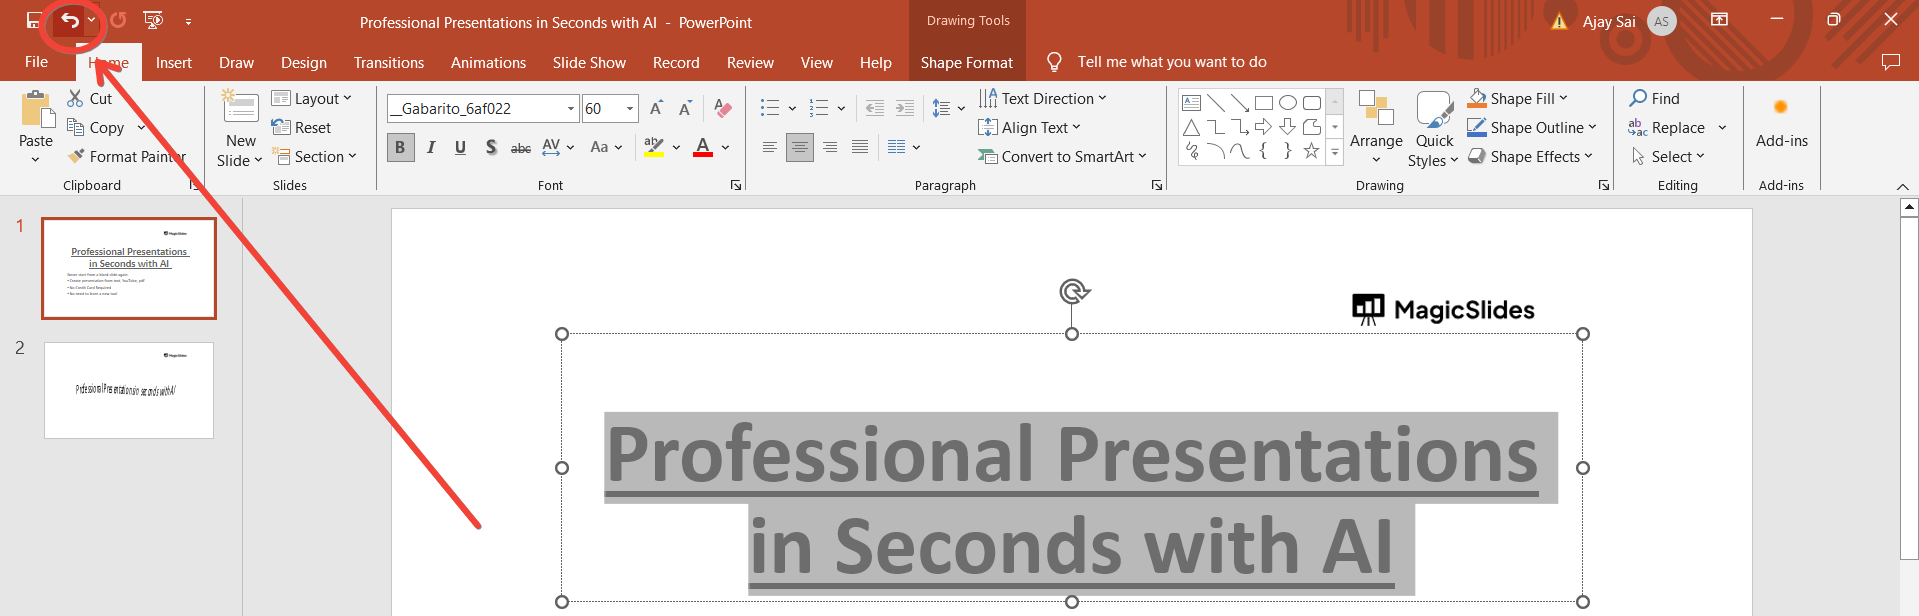Screen dimensions: 1919x616
Task: Open the font name combo box
Action: coord(483,108)
